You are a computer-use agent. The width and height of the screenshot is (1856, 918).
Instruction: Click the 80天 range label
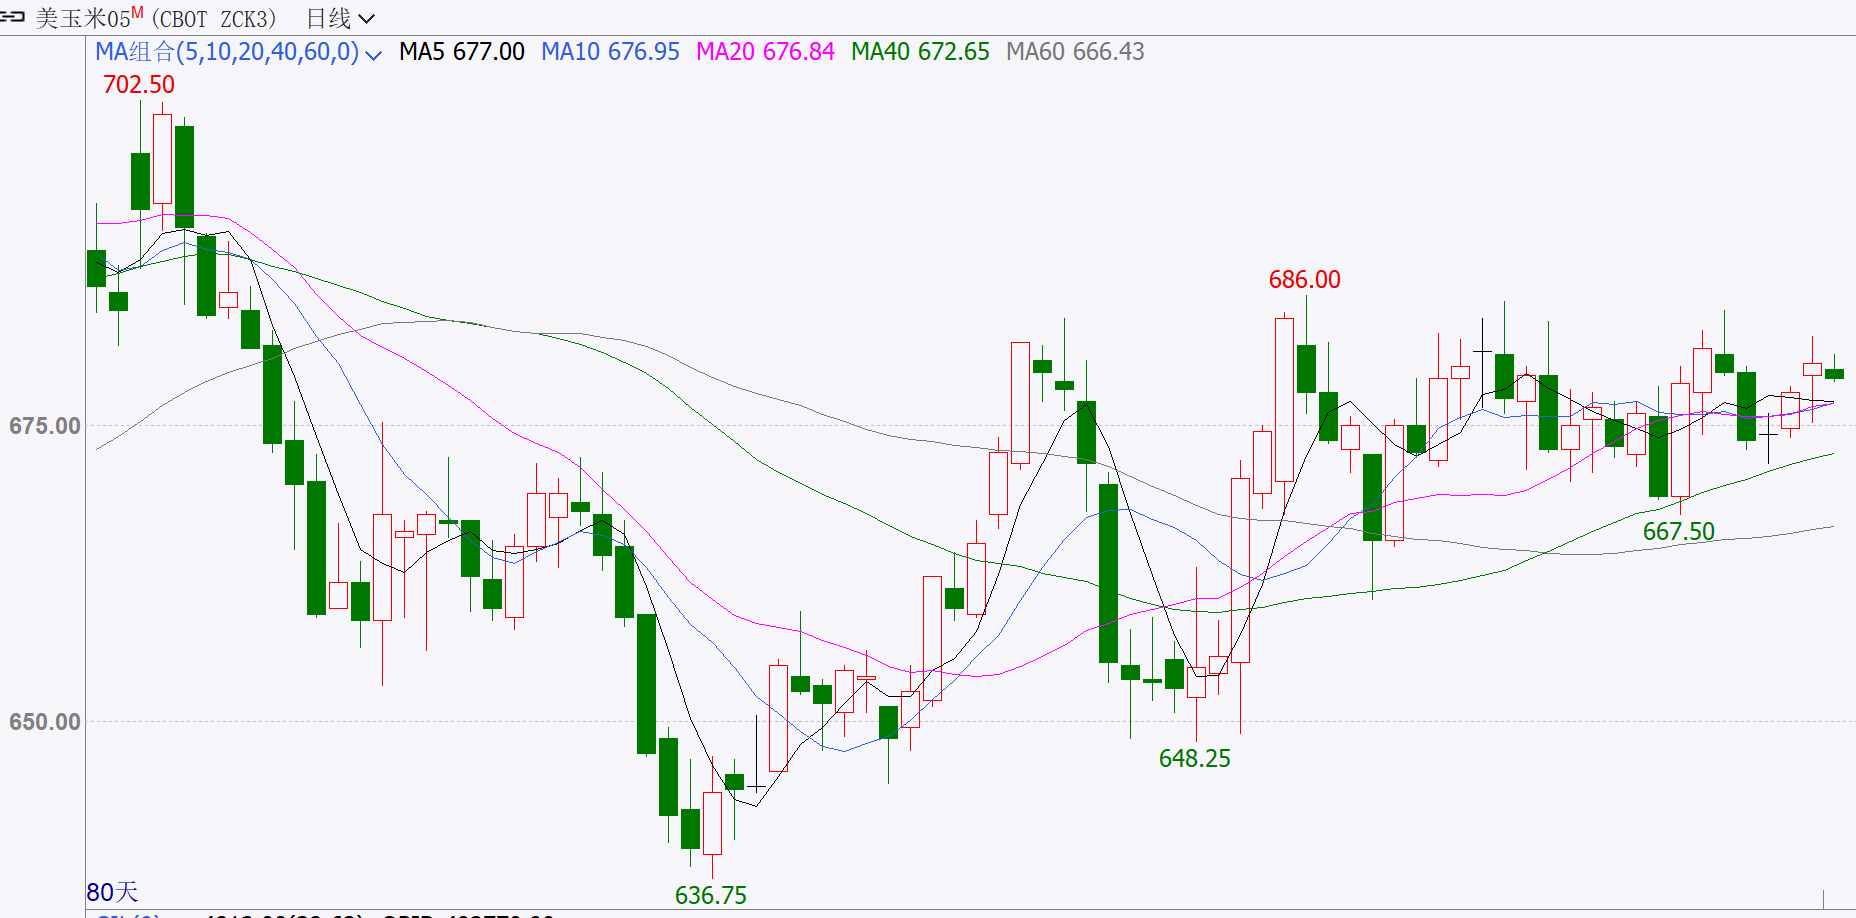[112, 892]
